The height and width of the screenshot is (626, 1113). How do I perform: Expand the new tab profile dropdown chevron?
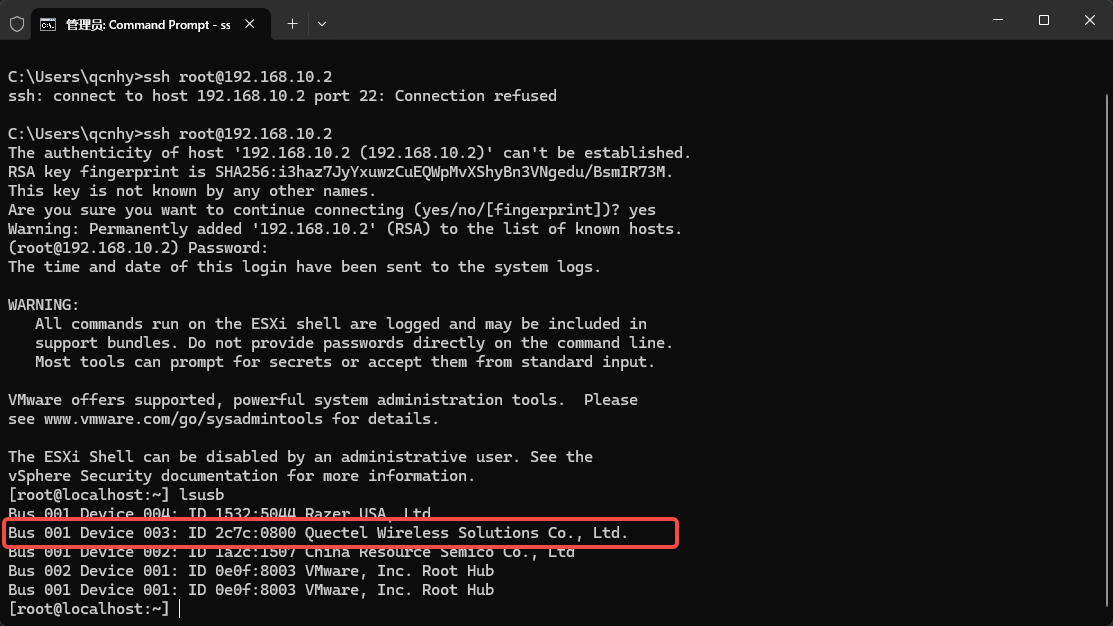coord(322,24)
